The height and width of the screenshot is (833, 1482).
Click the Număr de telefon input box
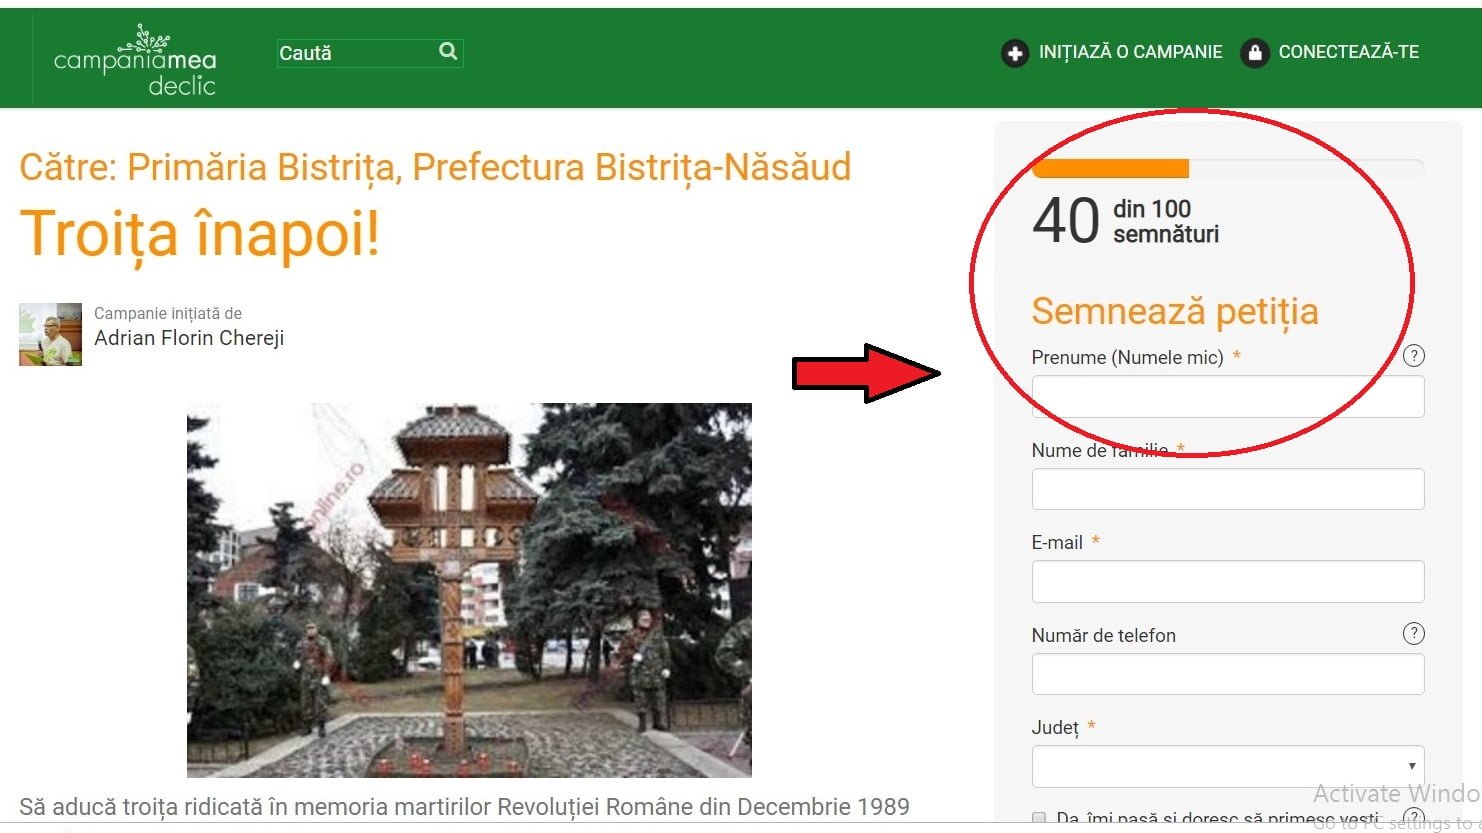point(1227,674)
